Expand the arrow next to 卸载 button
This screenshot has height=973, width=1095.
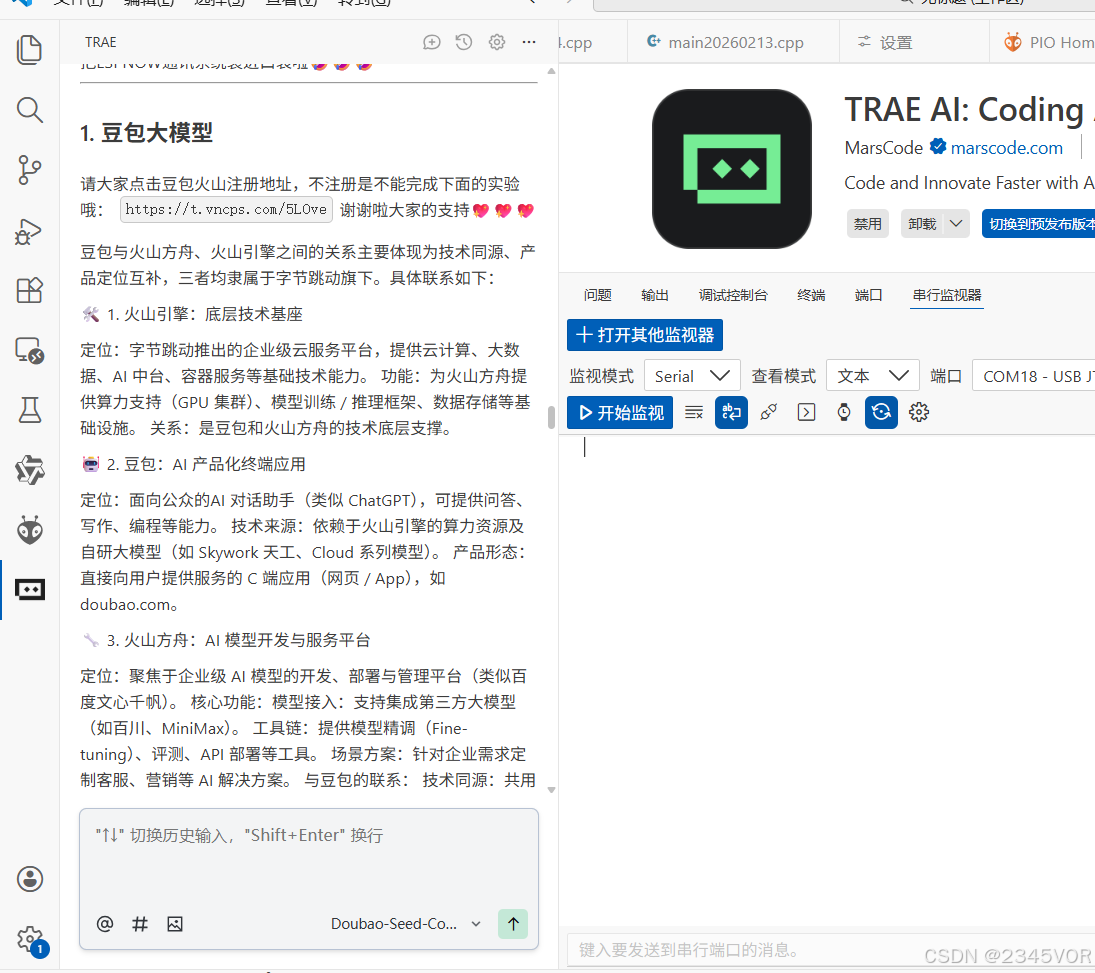click(956, 224)
